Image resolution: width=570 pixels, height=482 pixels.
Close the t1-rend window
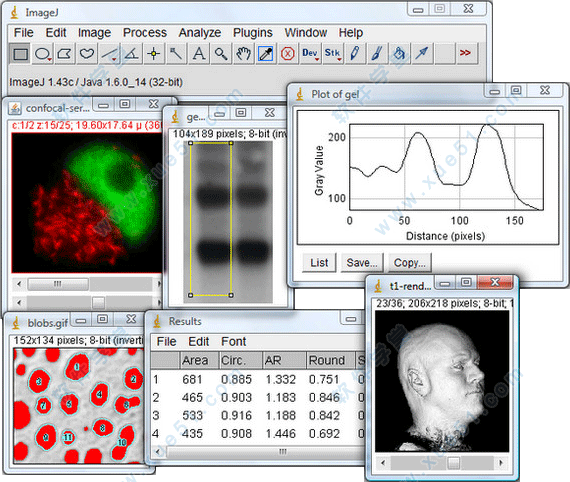(495, 282)
